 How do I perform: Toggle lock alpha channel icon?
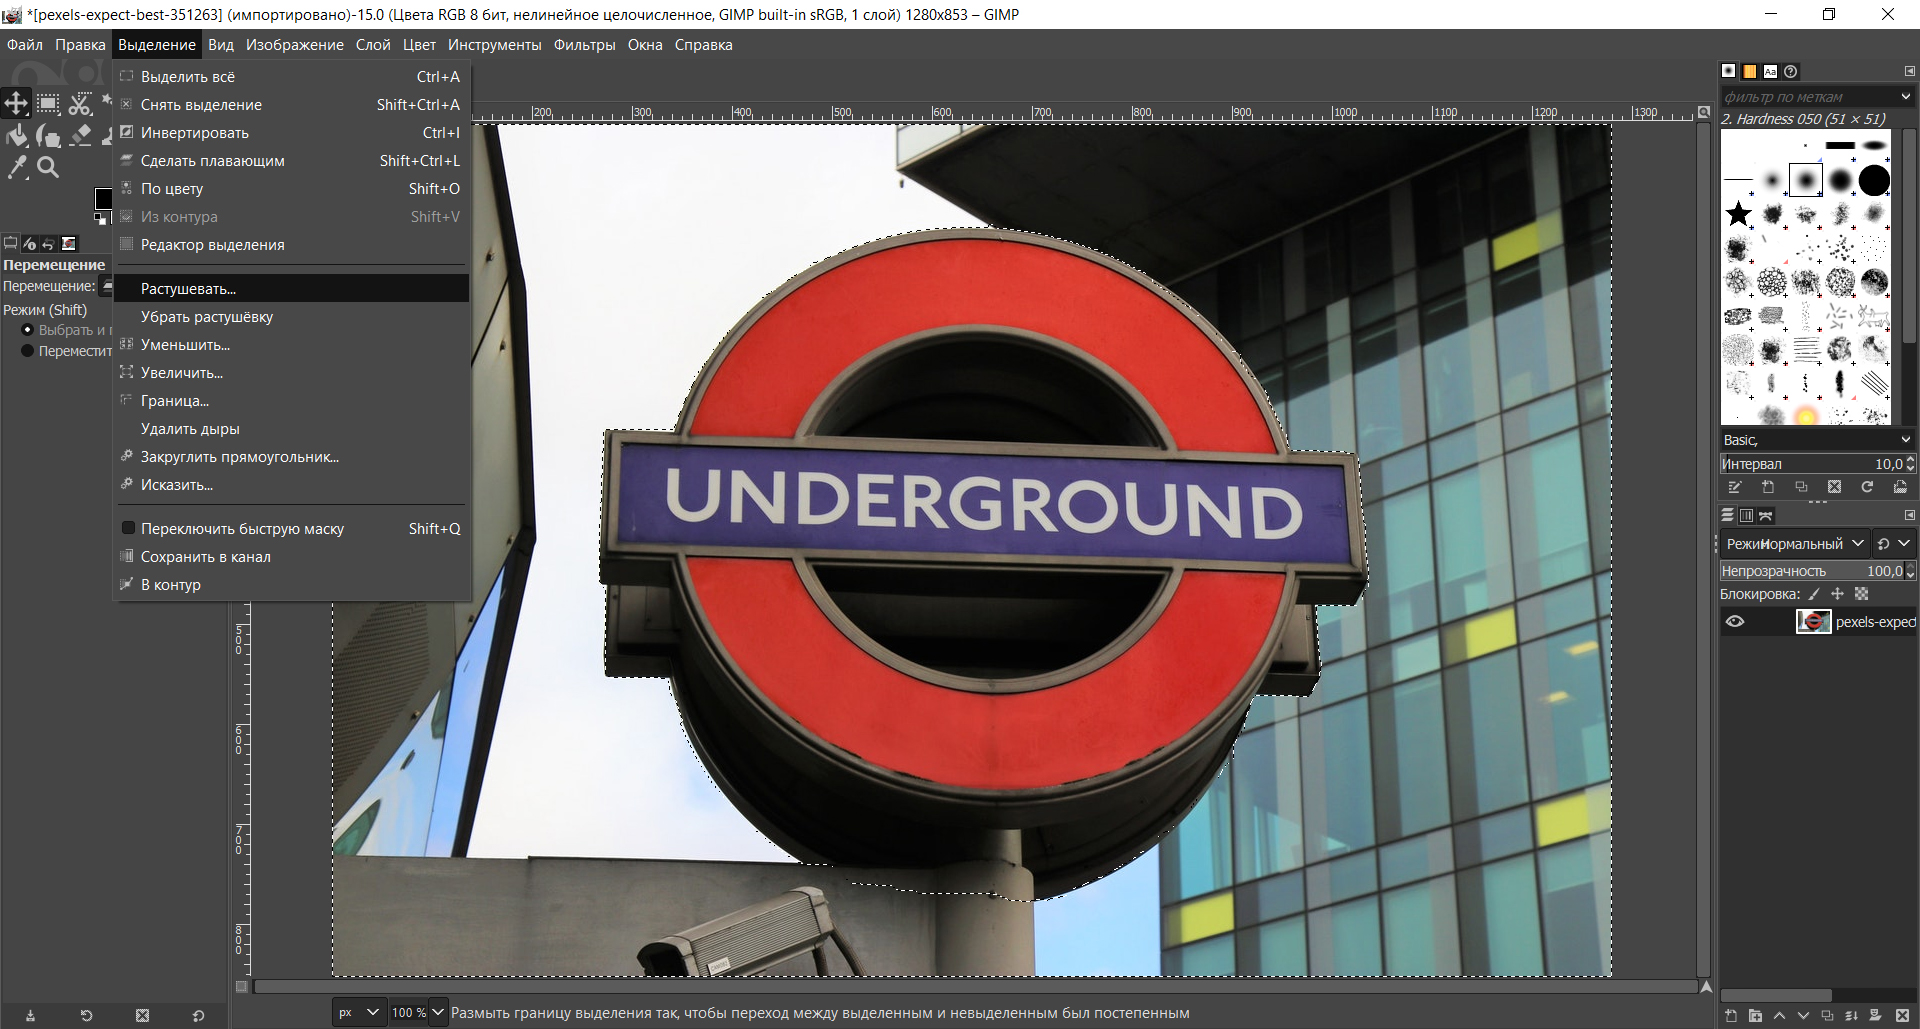[x=1861, y=594]
